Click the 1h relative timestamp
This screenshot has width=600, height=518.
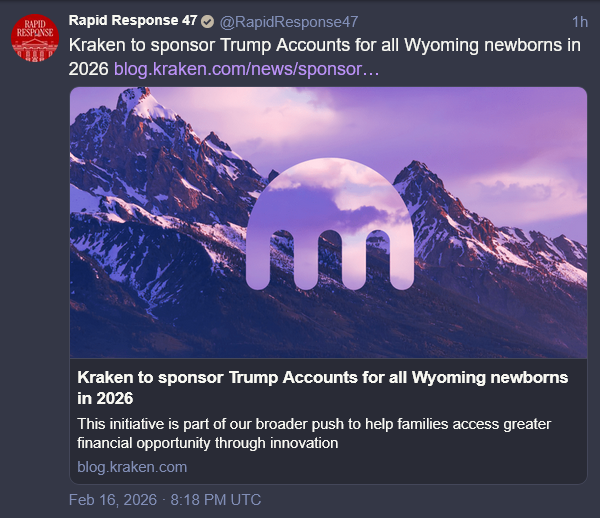coord(579,22)
